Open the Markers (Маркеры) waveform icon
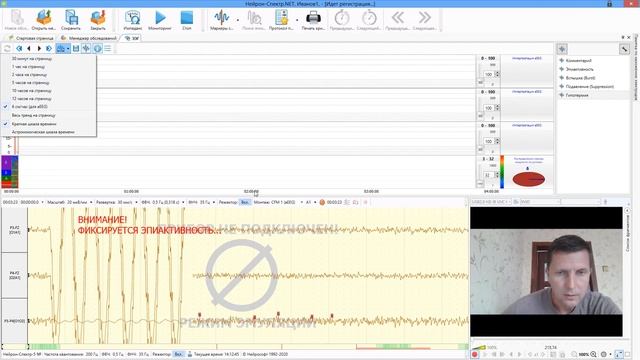The image size is (640, 360). pyautogui.click(x=222, y=18)
